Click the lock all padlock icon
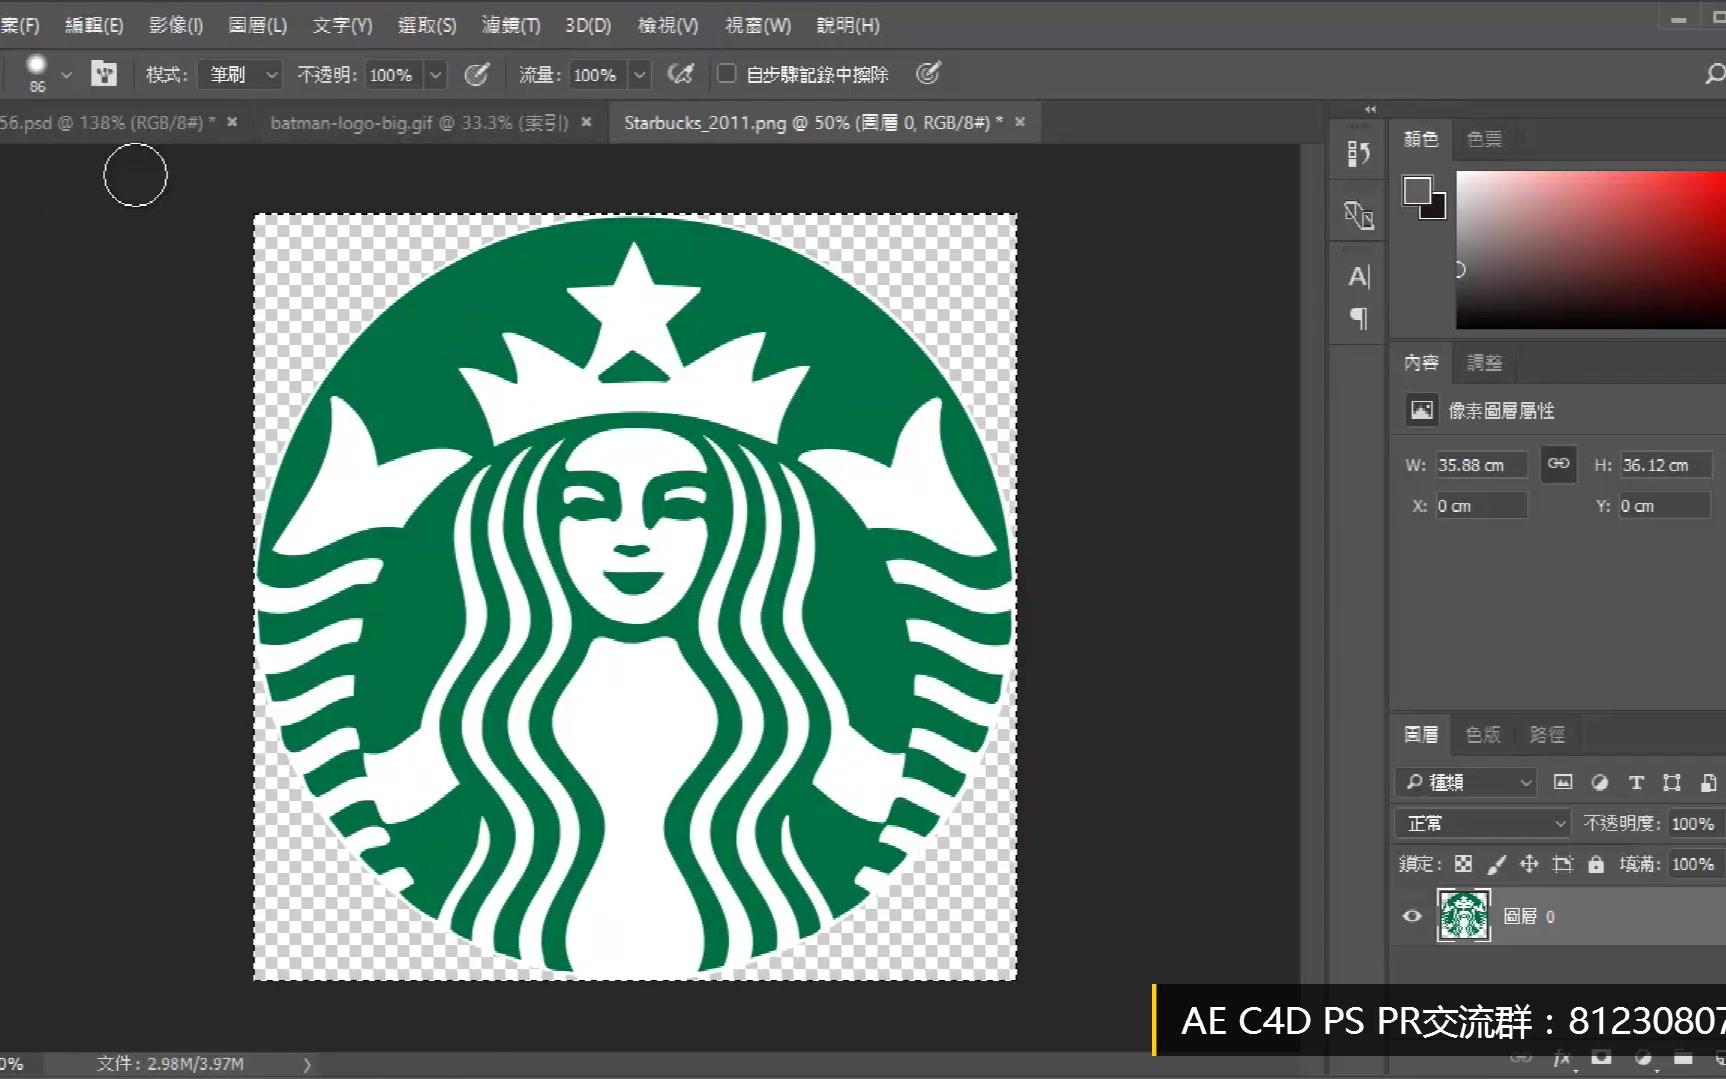The height and width of the screenshot is (1079, 1726). pyautogui.click(x=1596, y=864)
